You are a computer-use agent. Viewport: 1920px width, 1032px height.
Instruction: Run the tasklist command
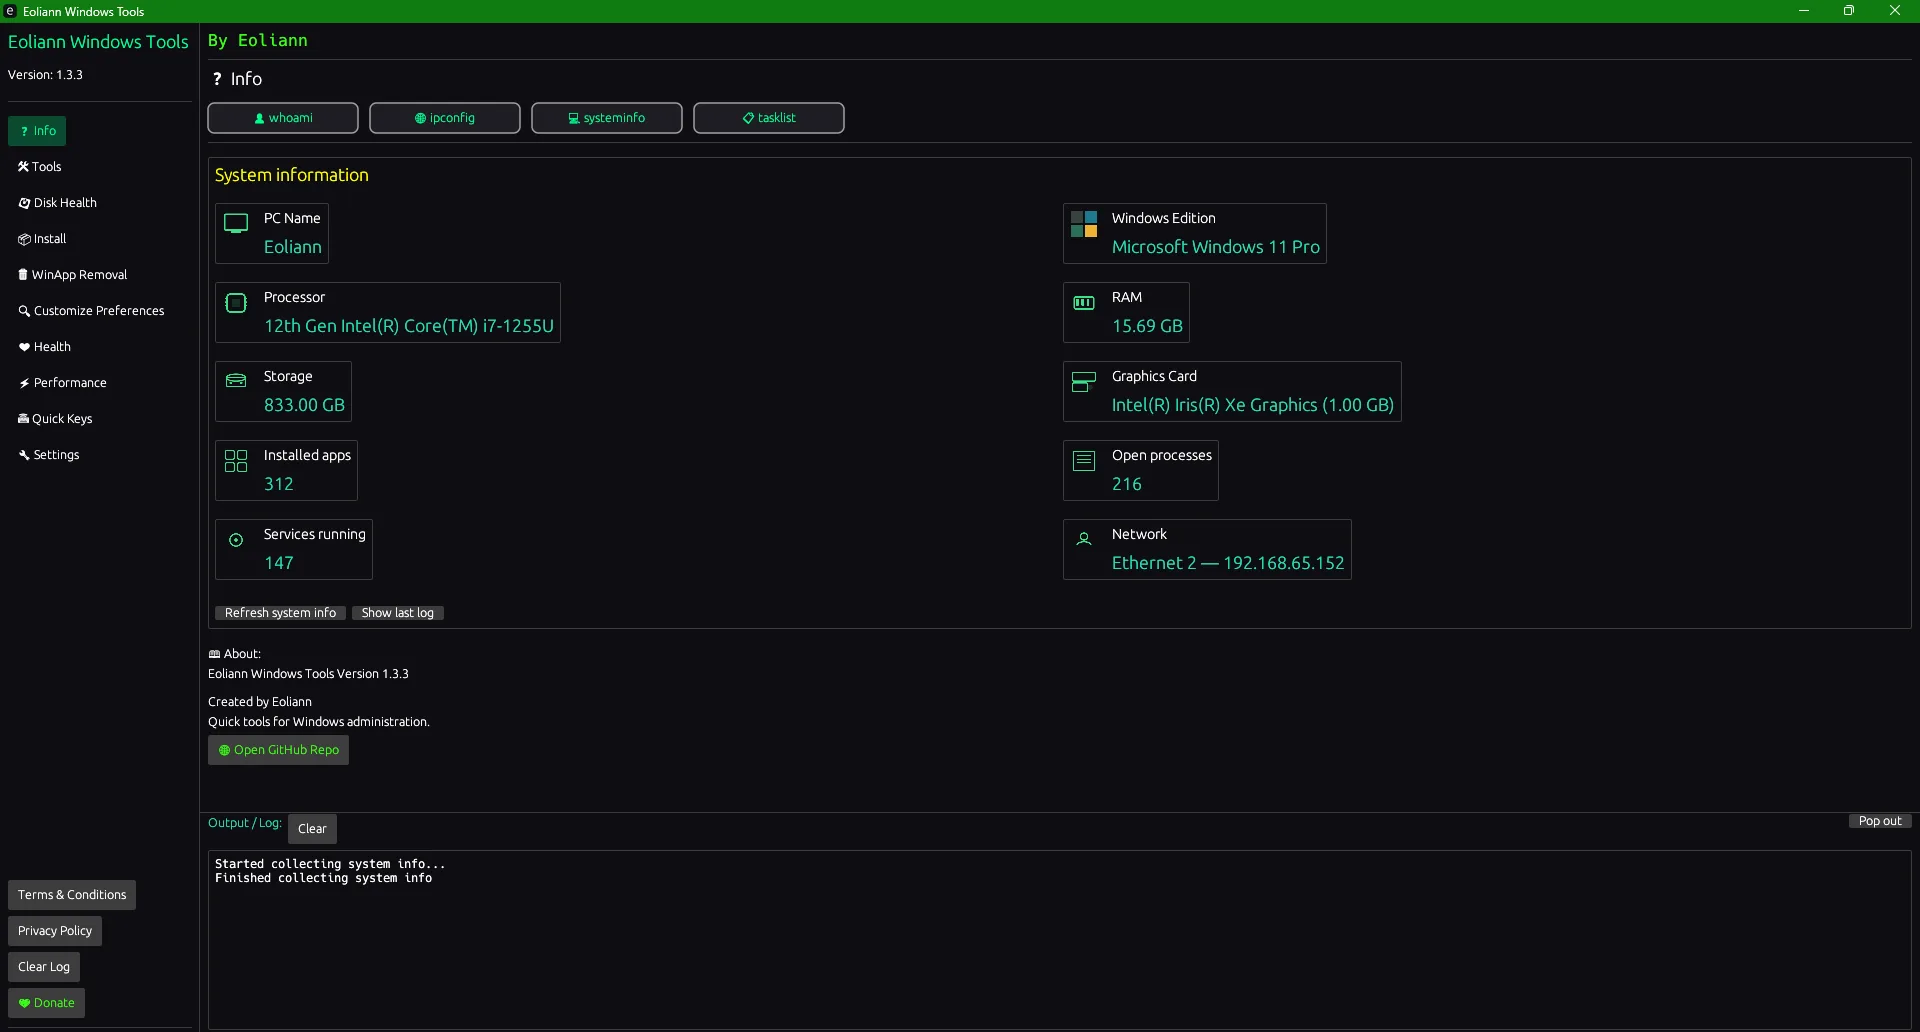pos(768,118)
